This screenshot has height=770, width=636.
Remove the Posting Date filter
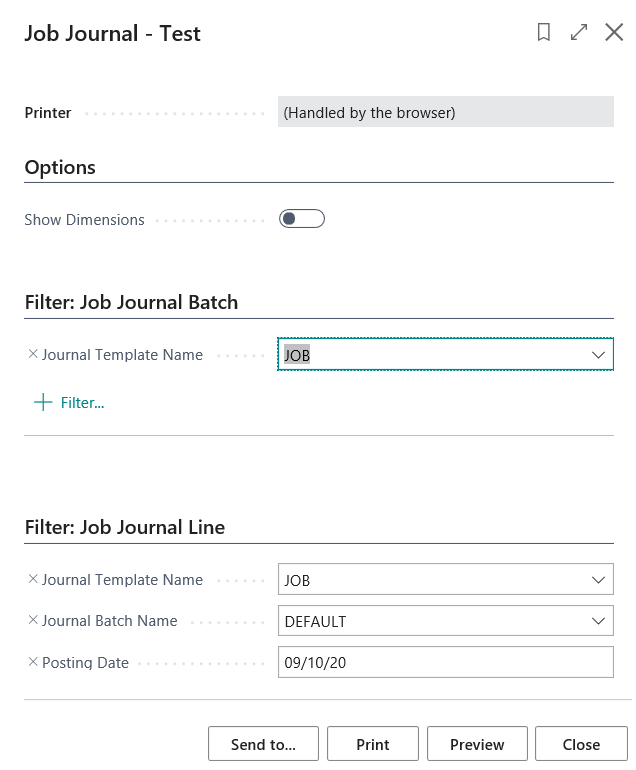click(32, 662)
